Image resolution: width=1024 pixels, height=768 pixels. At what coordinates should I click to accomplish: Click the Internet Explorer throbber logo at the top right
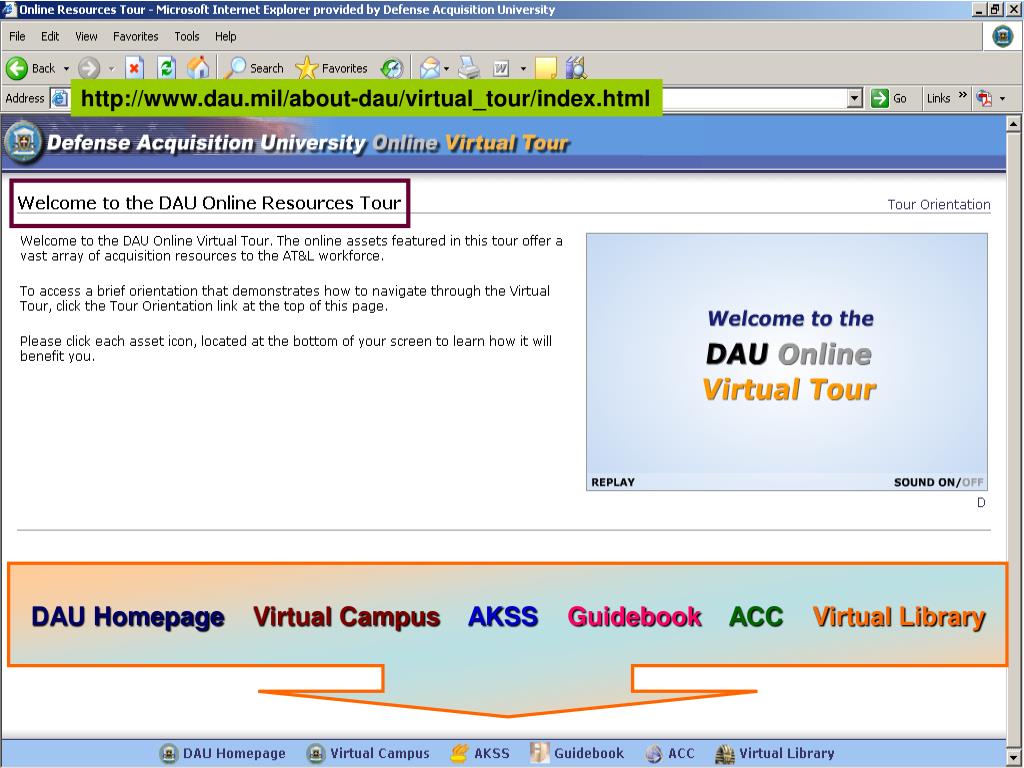(x=1002, y=36)
